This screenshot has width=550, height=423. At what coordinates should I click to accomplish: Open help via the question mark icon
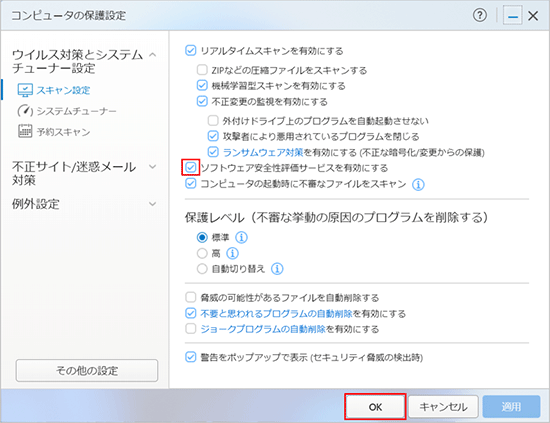479,15
